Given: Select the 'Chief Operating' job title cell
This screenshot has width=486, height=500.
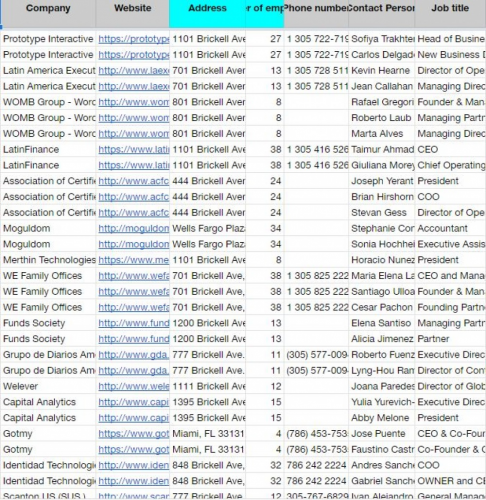Looking at the screenshot, I should (450, 165).
